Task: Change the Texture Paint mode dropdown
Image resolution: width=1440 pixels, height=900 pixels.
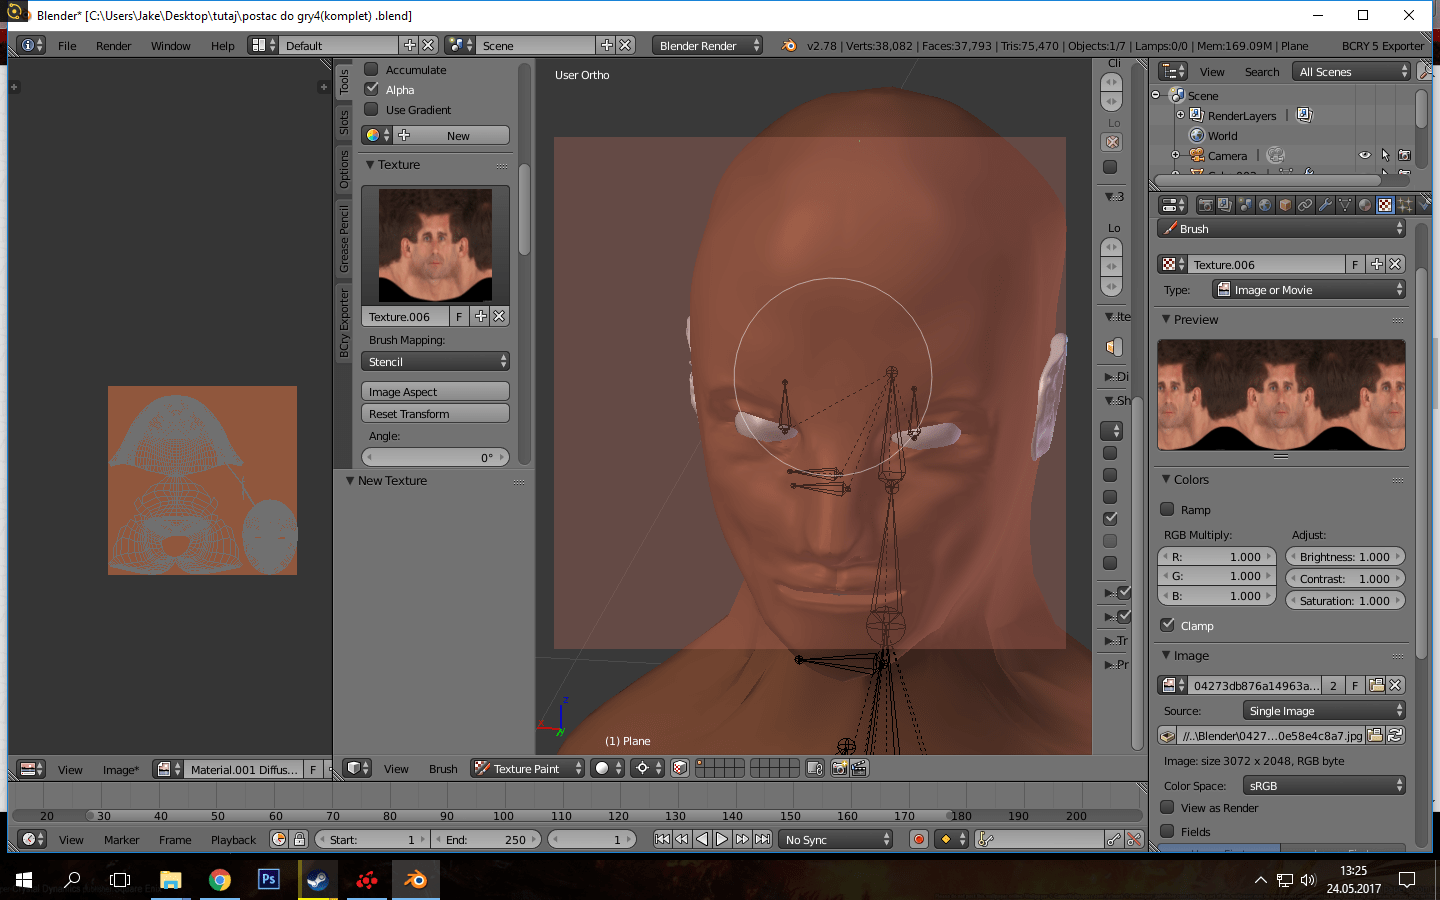Action: coord(527,768)
